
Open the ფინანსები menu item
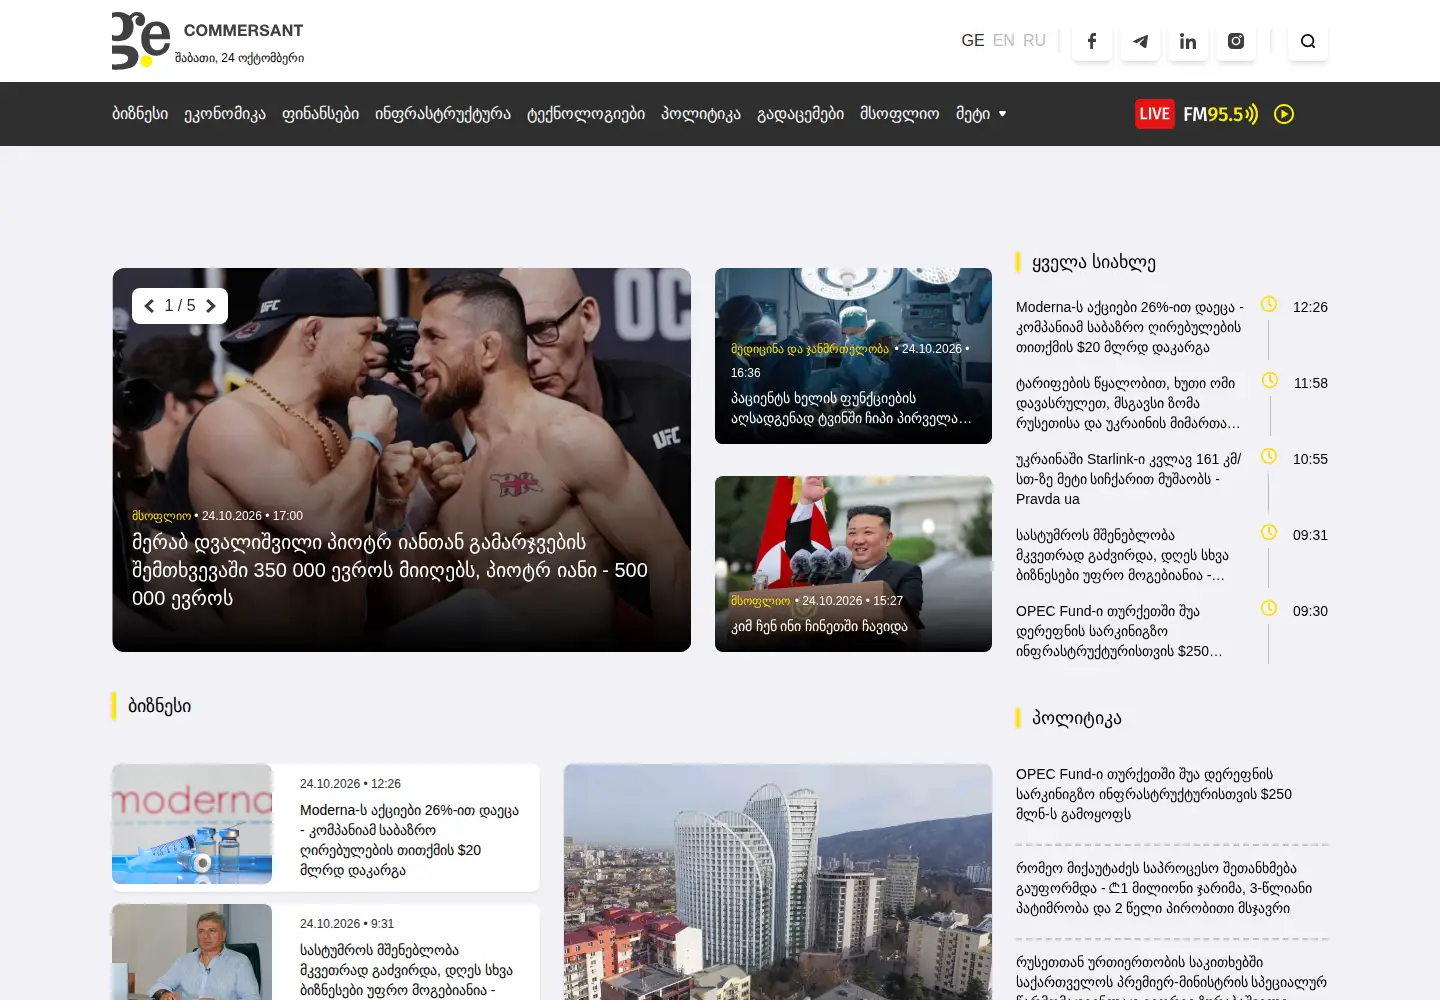point(320,114)
